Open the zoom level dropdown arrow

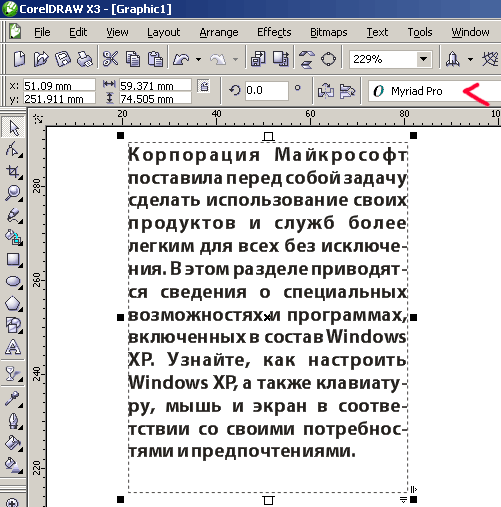[x=424, y=59]
